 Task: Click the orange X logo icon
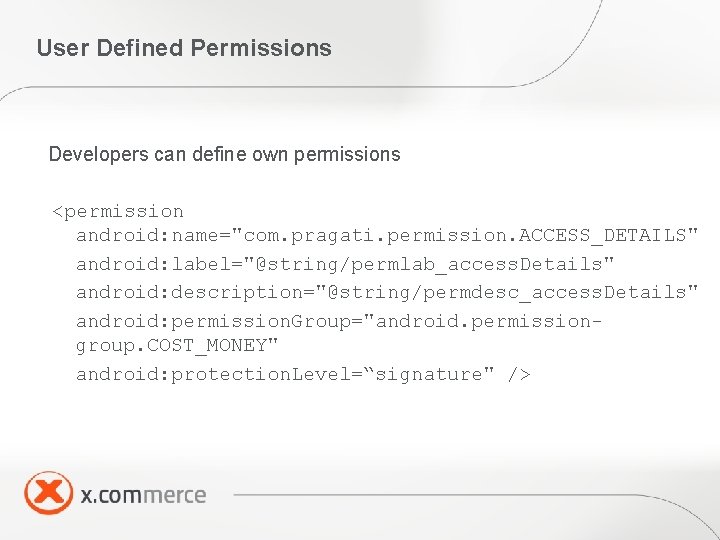(49, 492)
